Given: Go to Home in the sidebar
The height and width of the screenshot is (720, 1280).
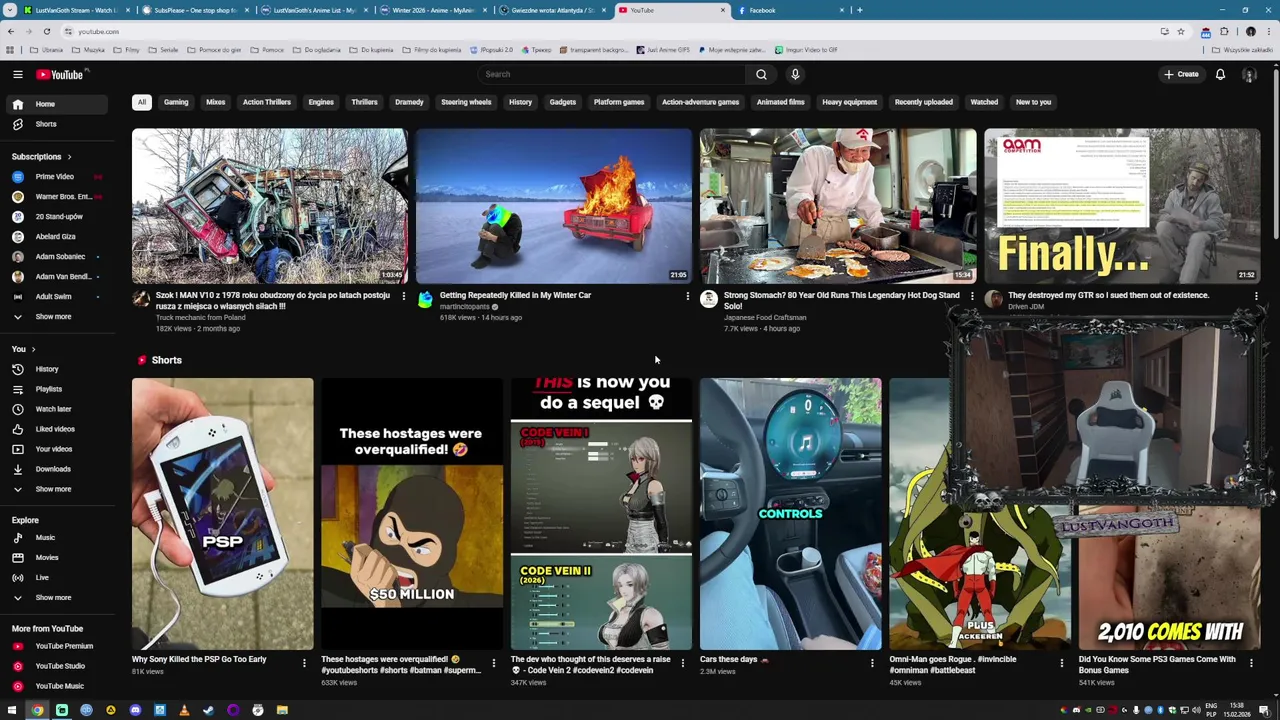Looking at the screenshot, I should pos(58,104).
